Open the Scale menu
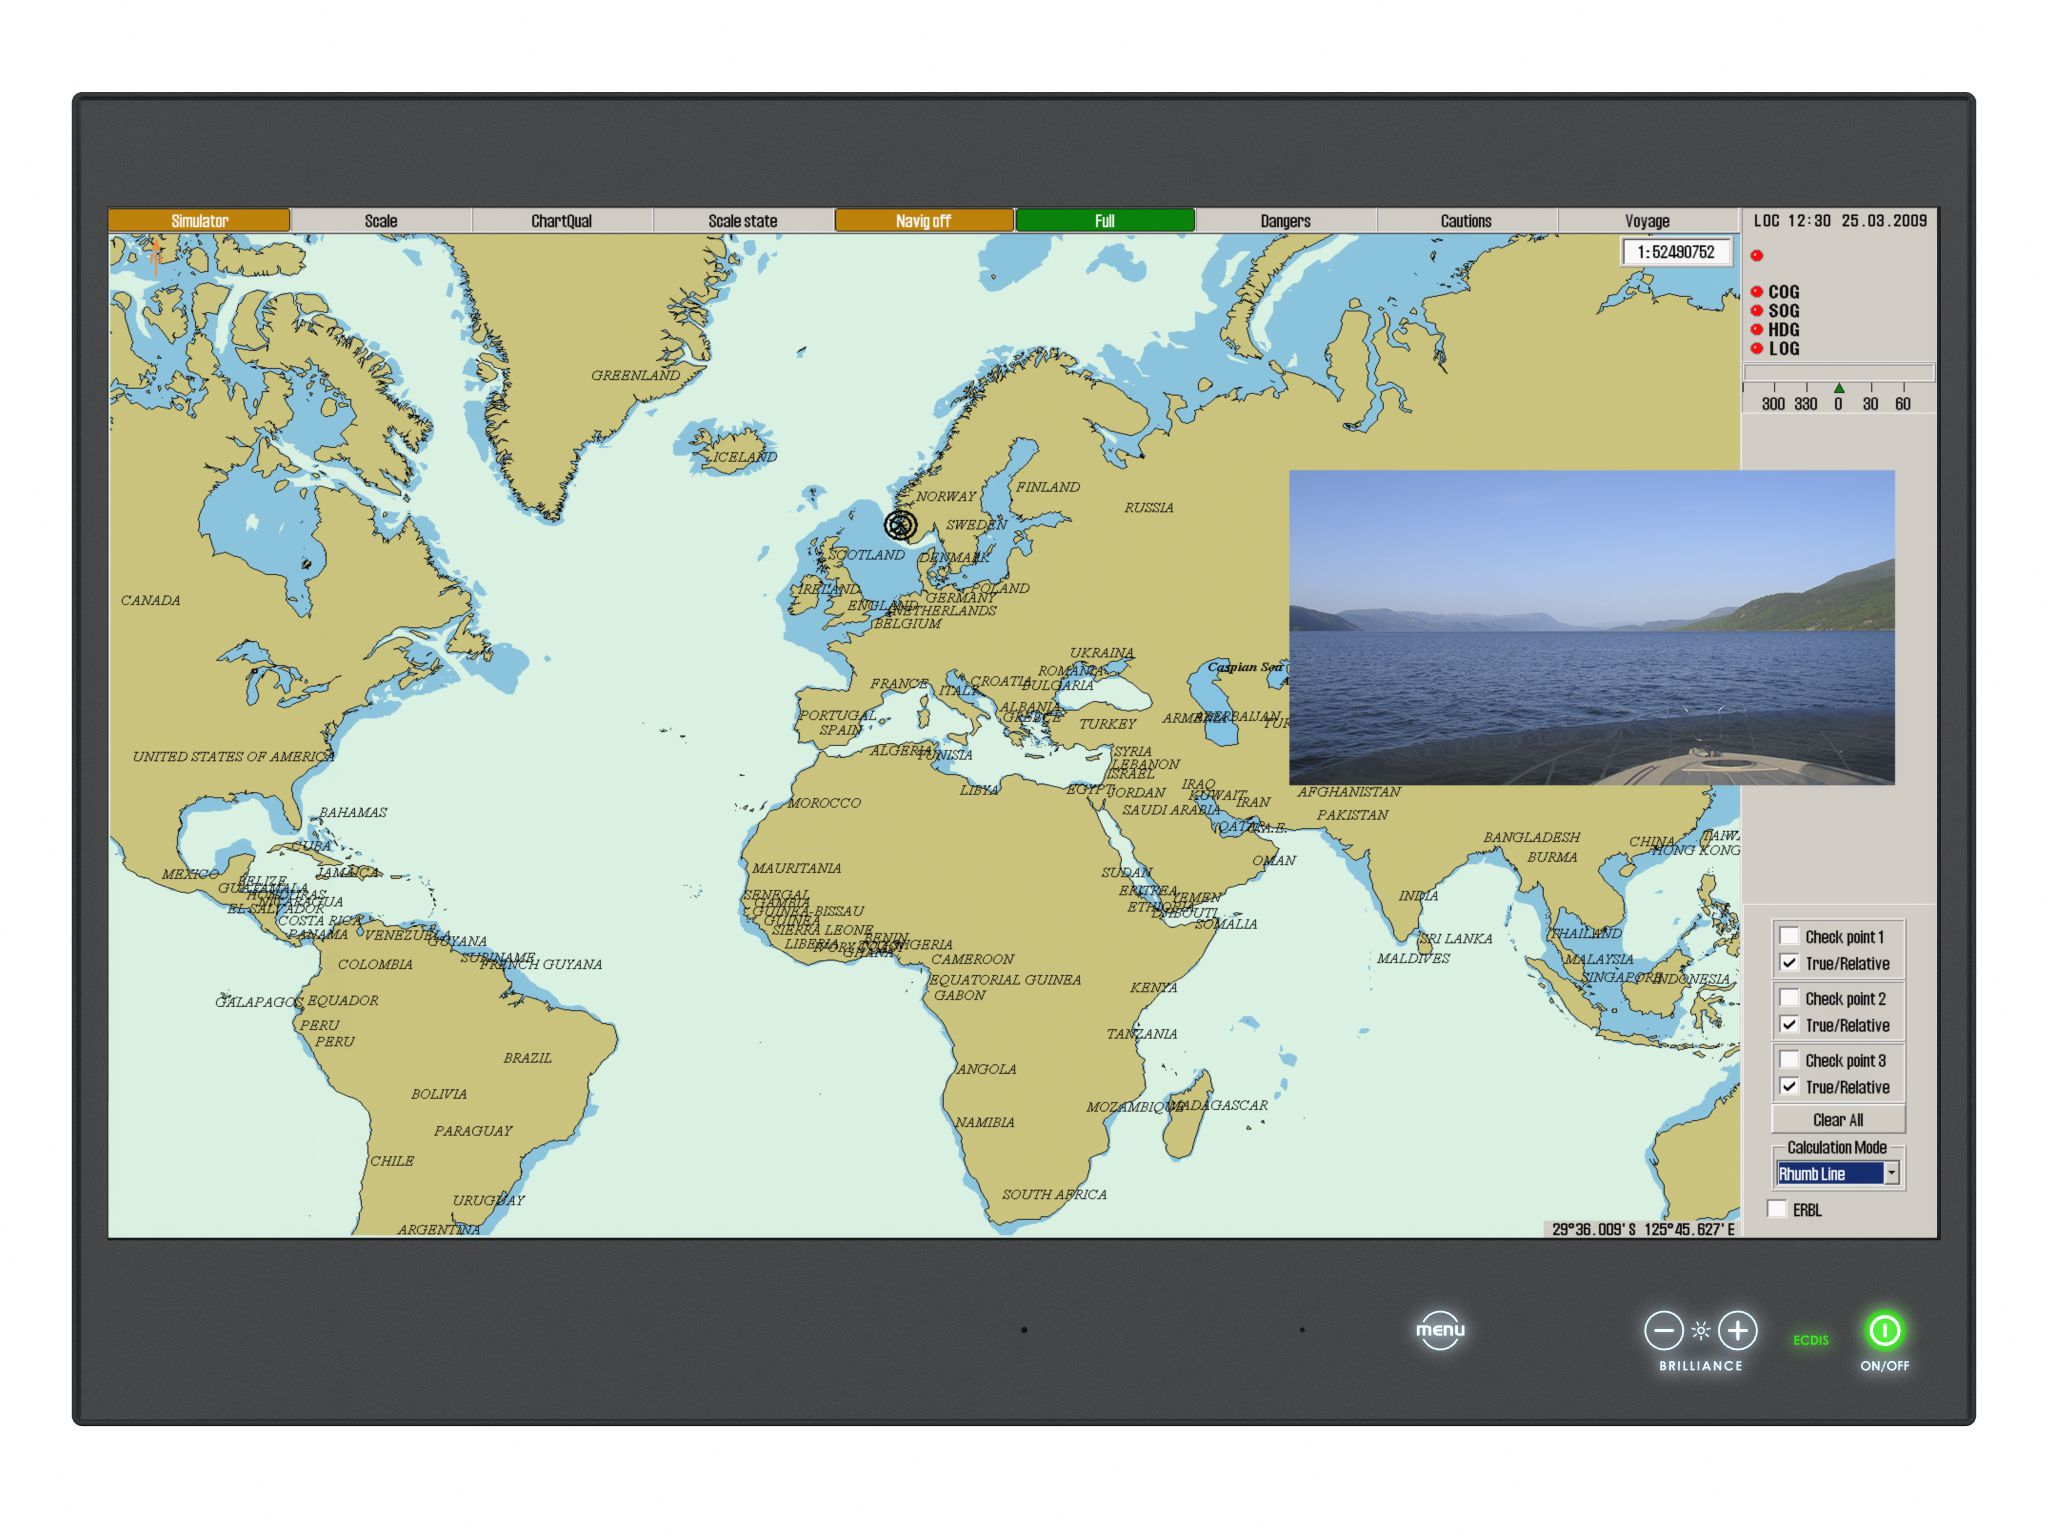The image size is (2048, 1536). (x=380, y=220)
